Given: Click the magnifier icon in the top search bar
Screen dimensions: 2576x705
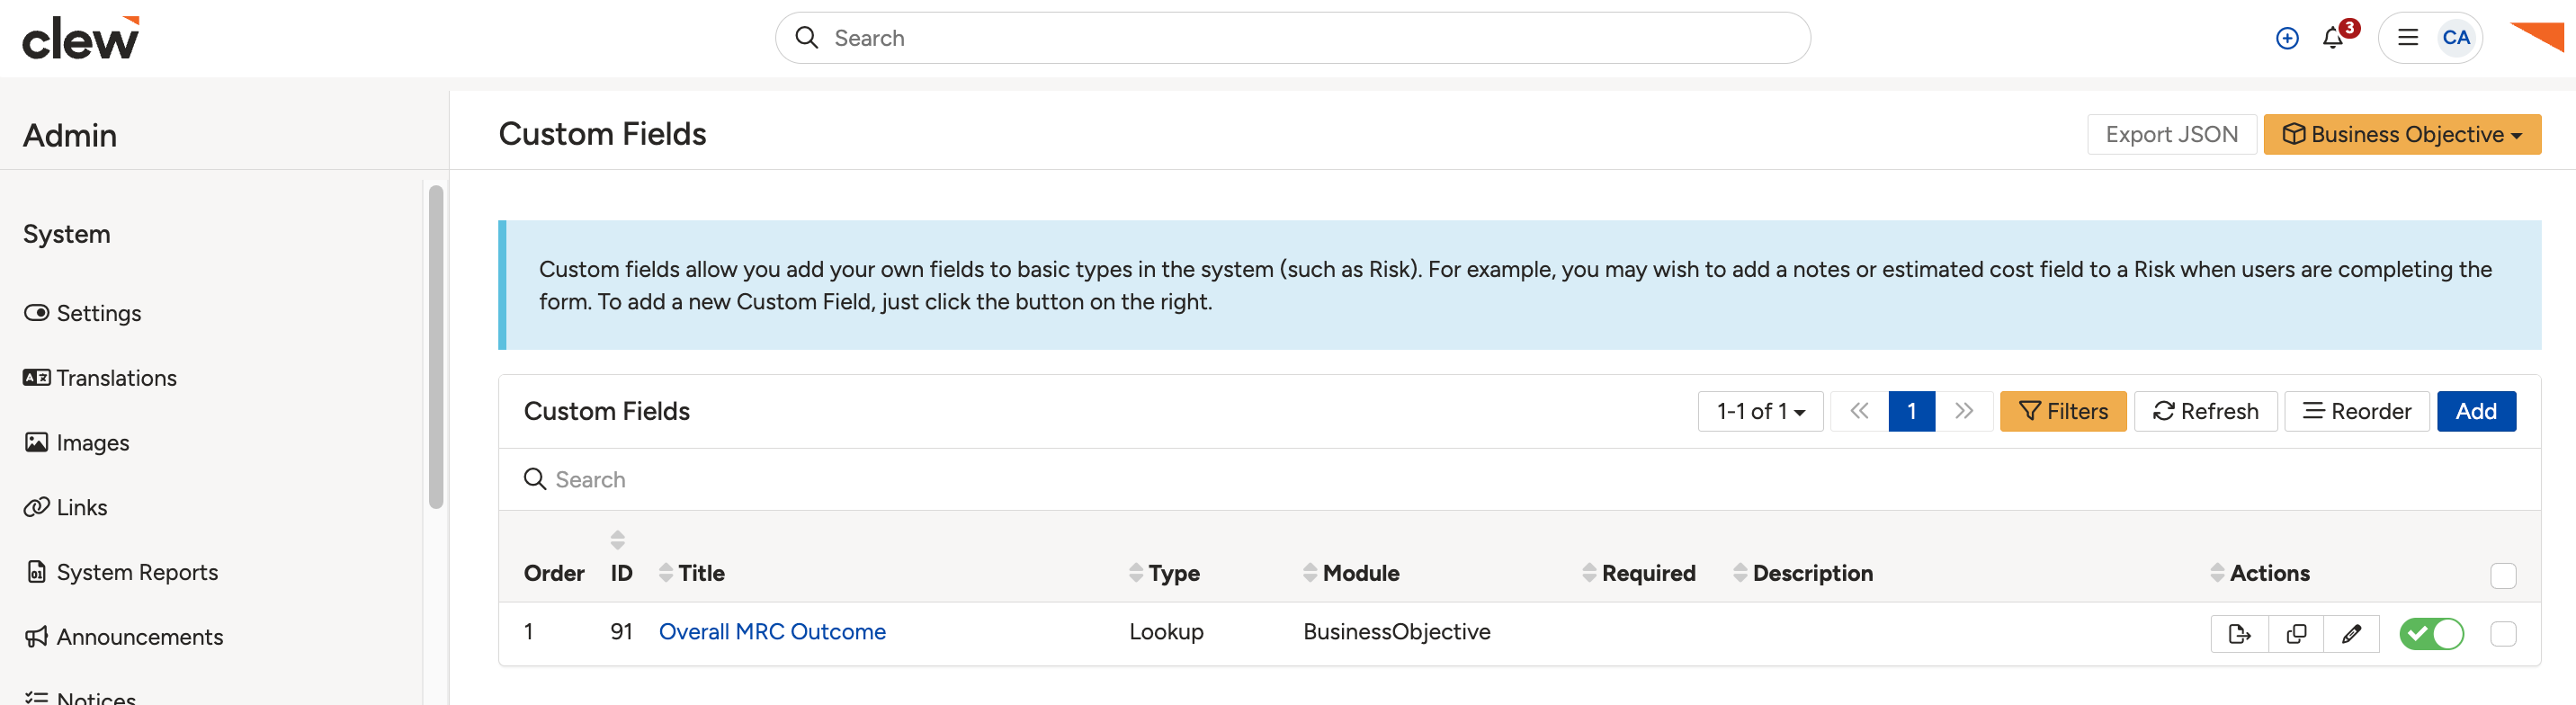Looking at the screenshot, I should (x=806, y=38).
